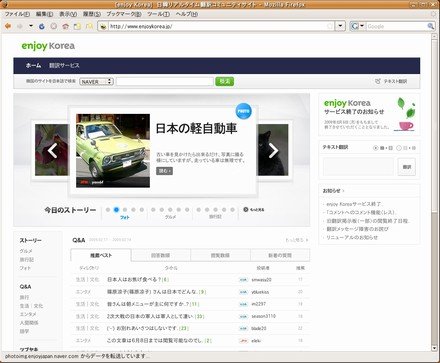
Task: Select the second translation direction radio button
Action: [399, 148]
